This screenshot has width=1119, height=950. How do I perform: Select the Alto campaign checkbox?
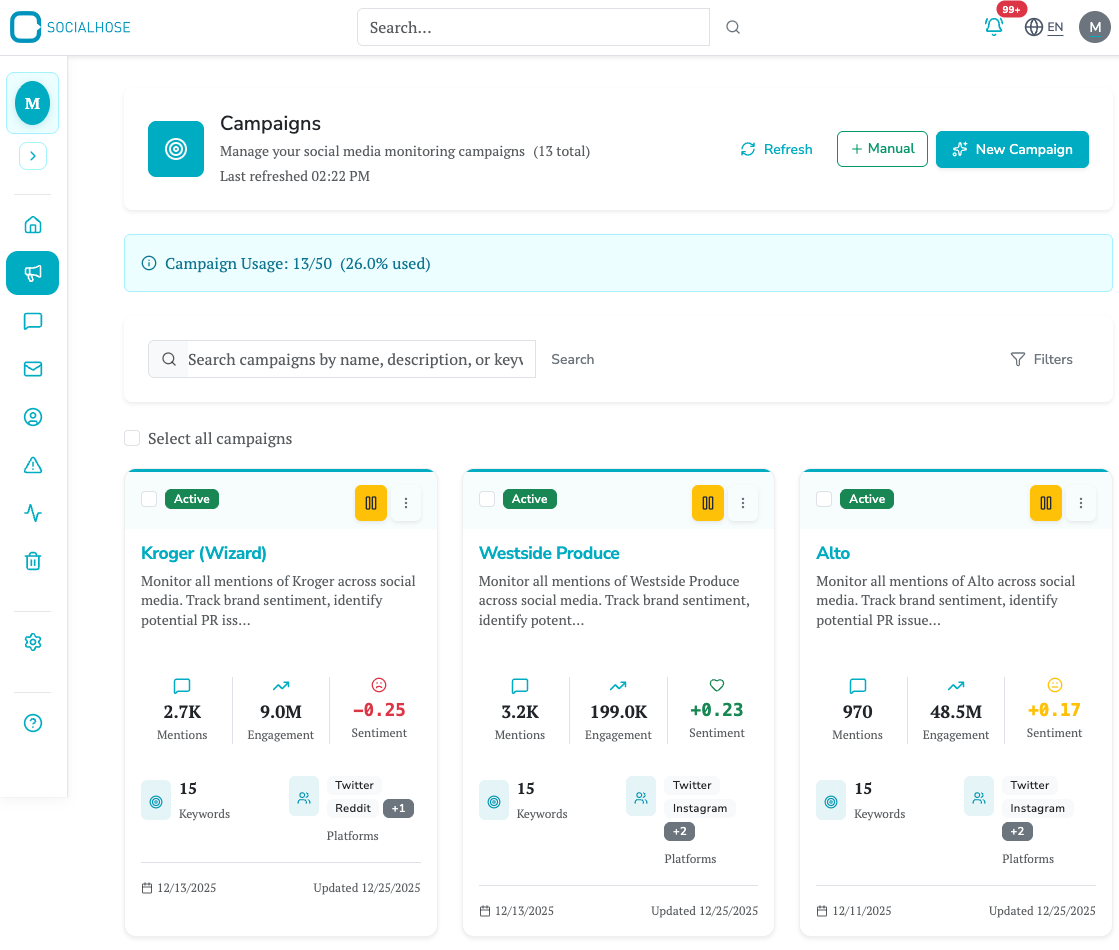click(824, 499)
